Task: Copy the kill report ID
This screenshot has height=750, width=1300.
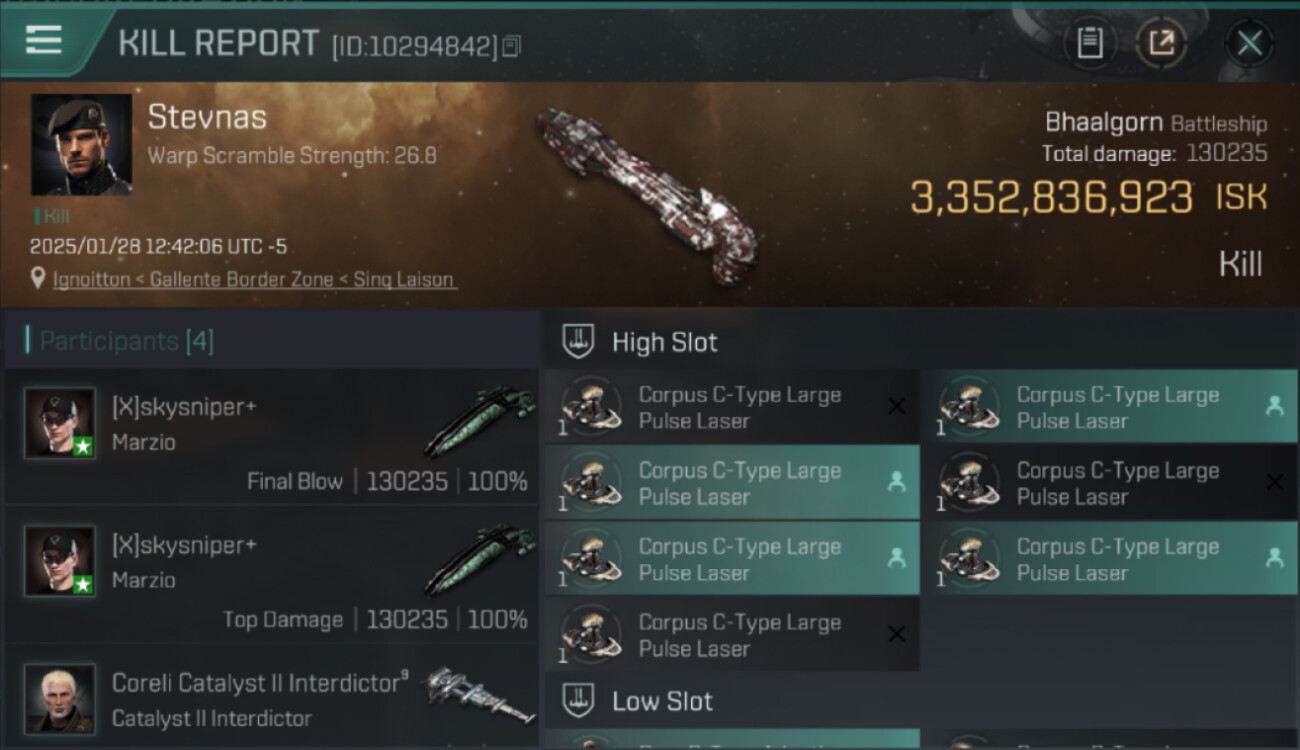Action: 511,46
